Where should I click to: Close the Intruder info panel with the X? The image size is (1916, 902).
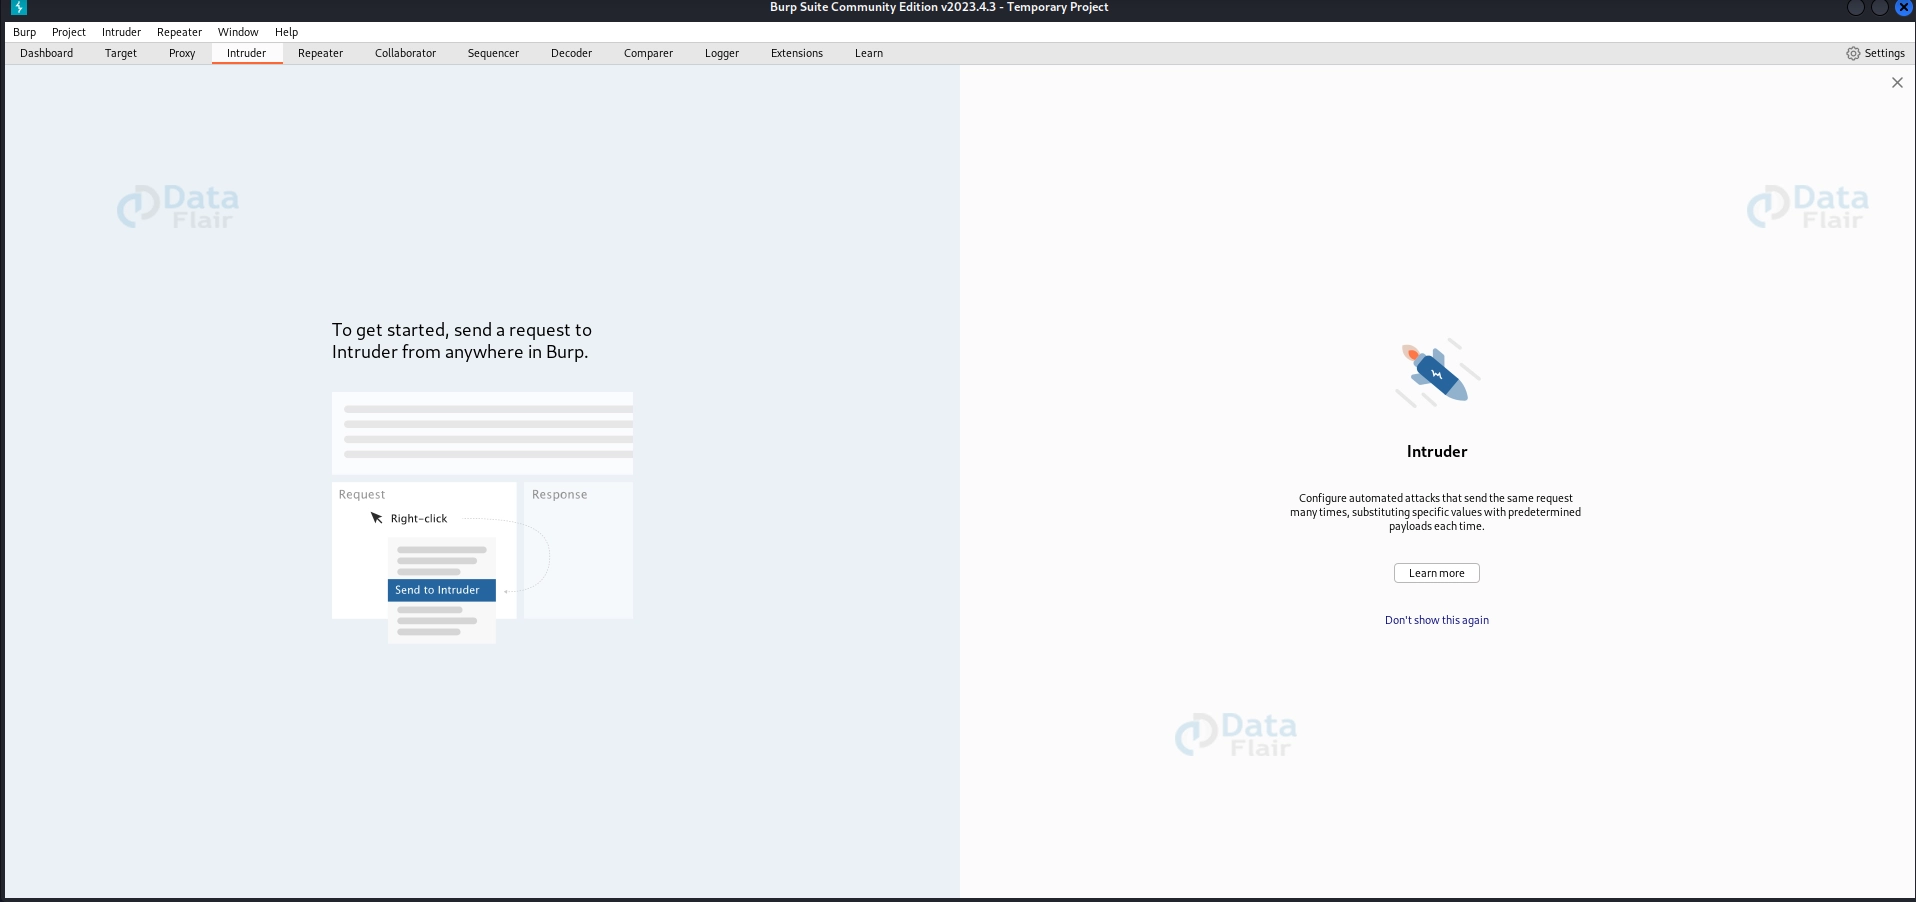coord(1897,83)
